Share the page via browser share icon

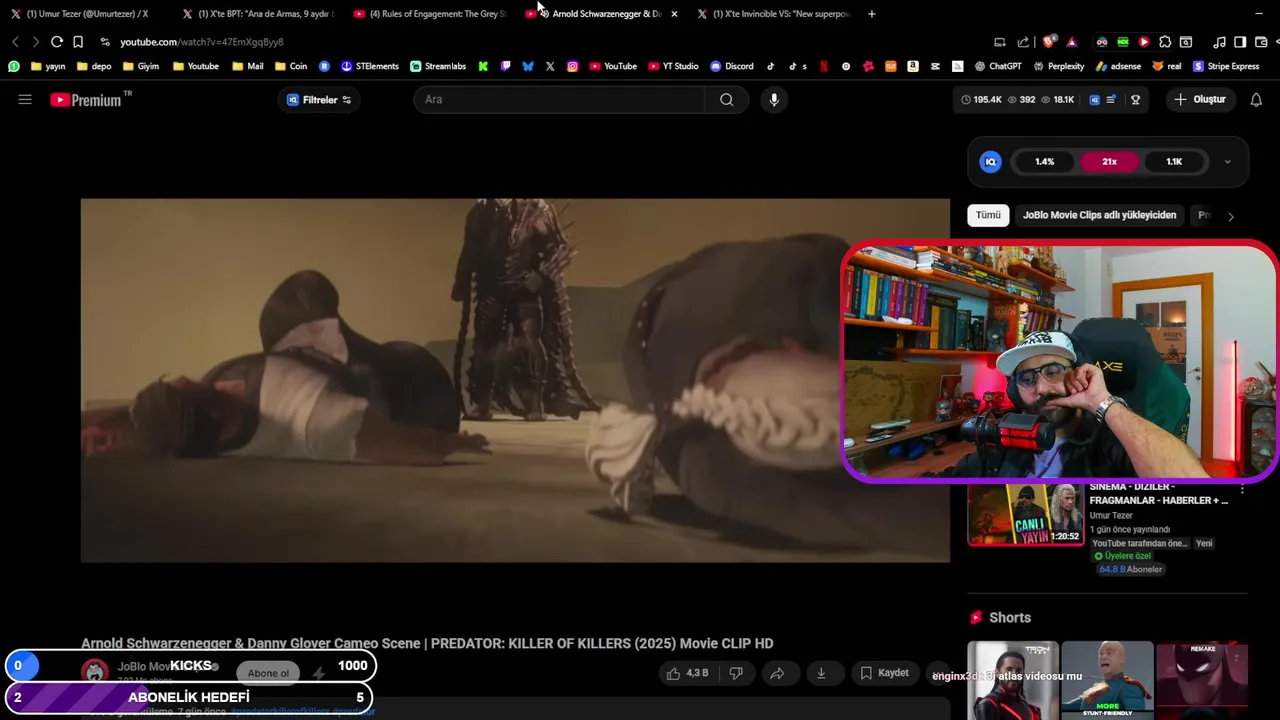(1023, 42)
